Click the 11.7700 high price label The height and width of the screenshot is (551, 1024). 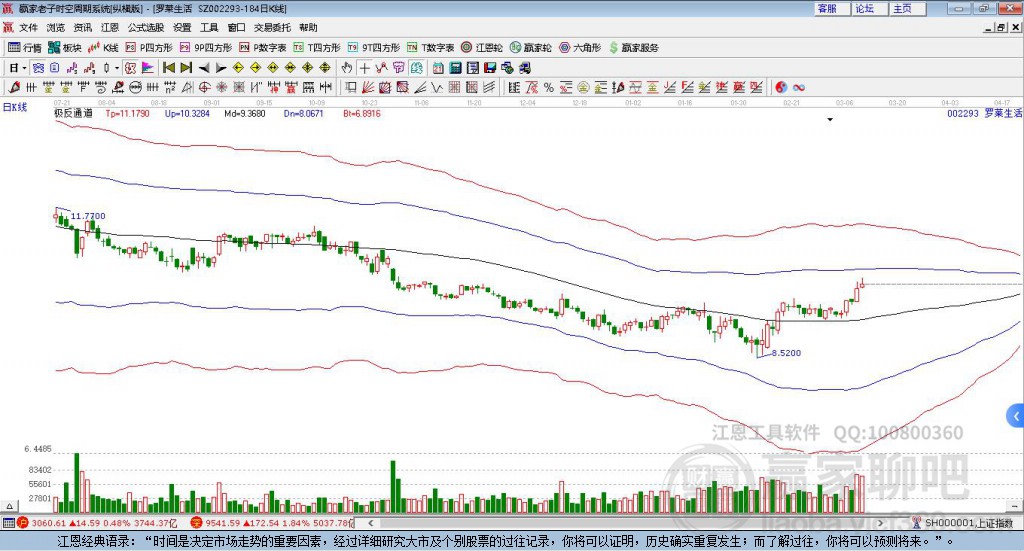click(88, 216)
